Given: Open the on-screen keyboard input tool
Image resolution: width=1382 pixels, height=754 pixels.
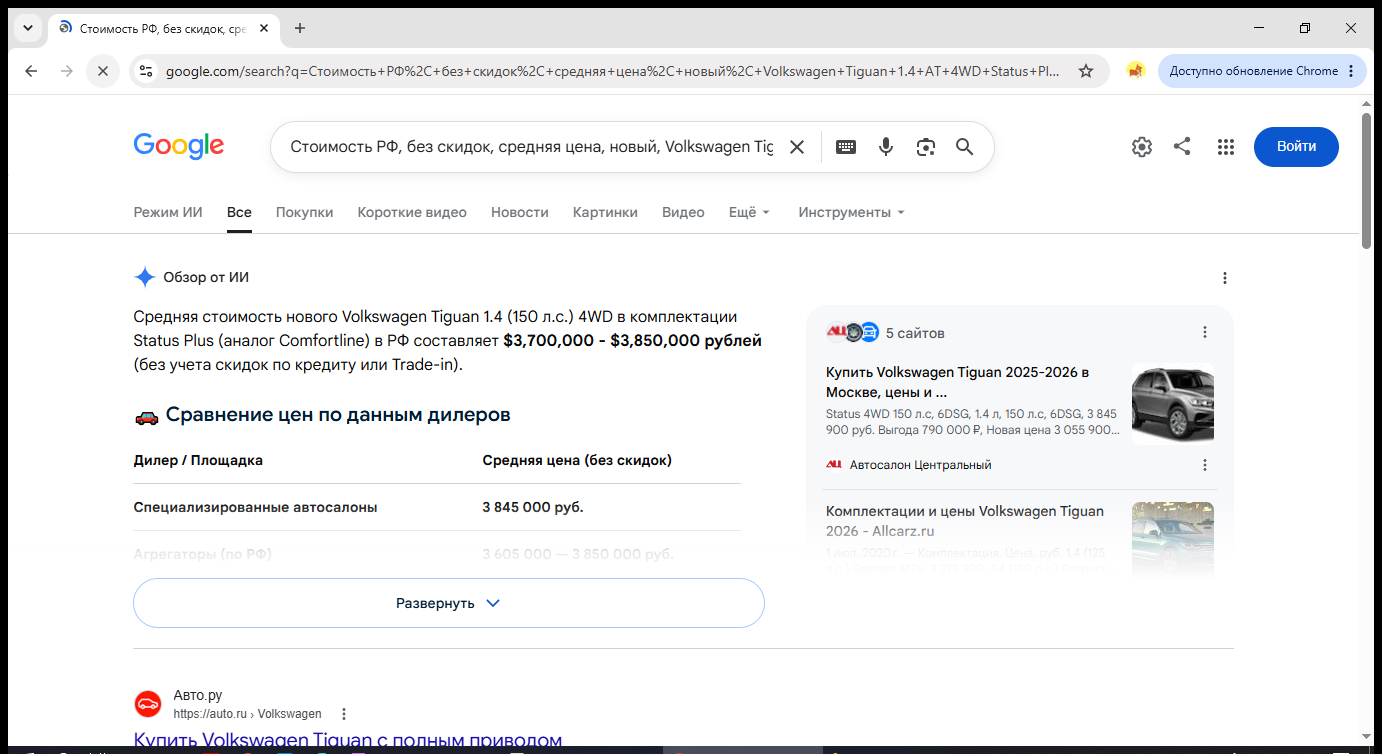Looking at the screenshot, I should 846,147.
